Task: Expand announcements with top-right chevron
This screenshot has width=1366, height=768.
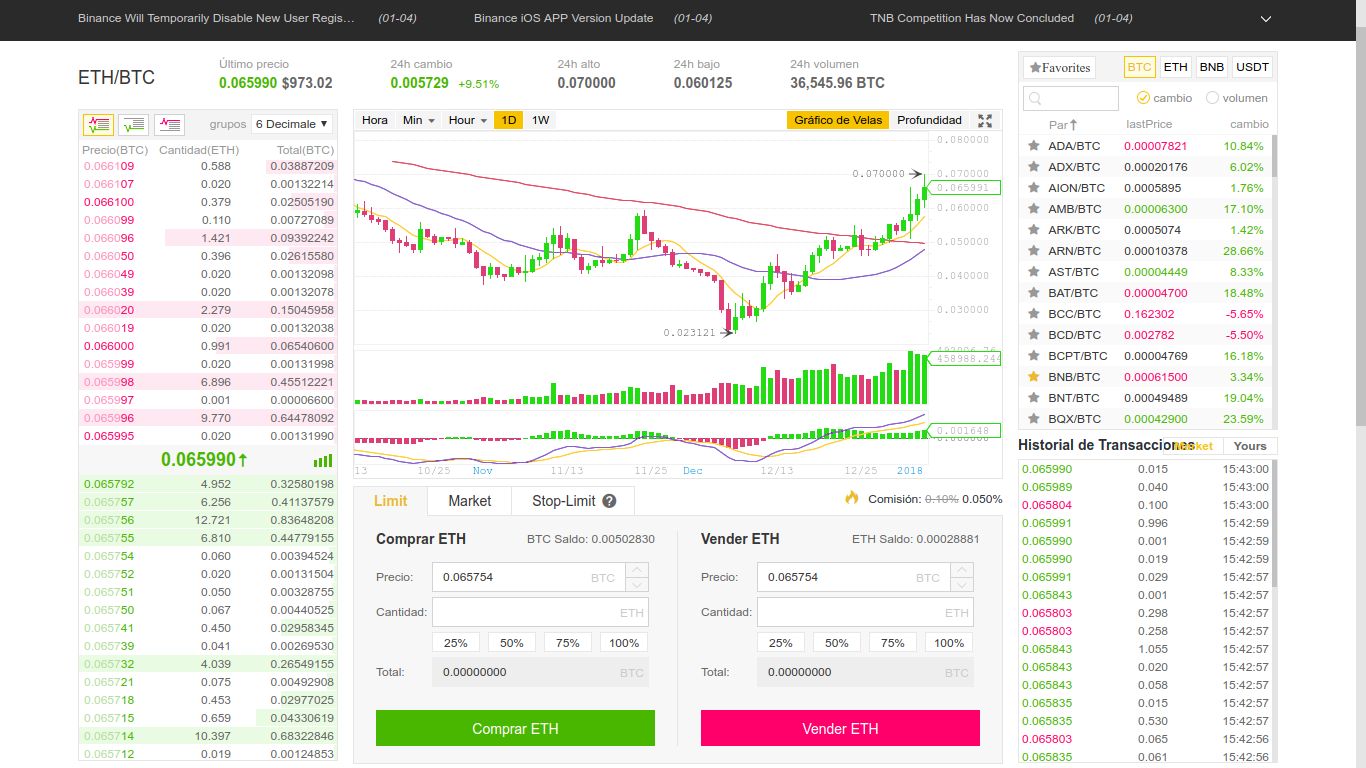Action: point(1266,19)
